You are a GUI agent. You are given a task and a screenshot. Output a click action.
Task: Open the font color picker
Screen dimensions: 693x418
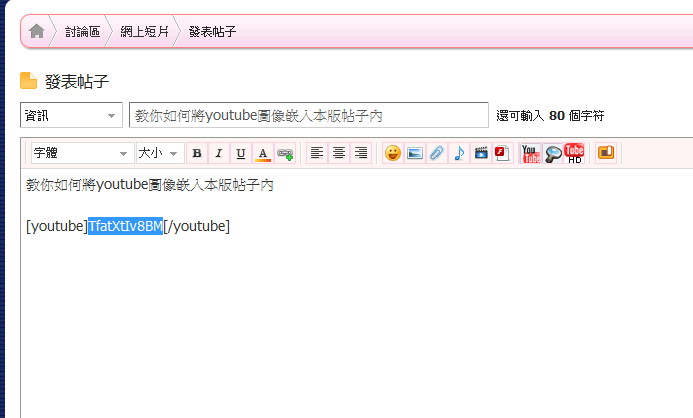263,153
